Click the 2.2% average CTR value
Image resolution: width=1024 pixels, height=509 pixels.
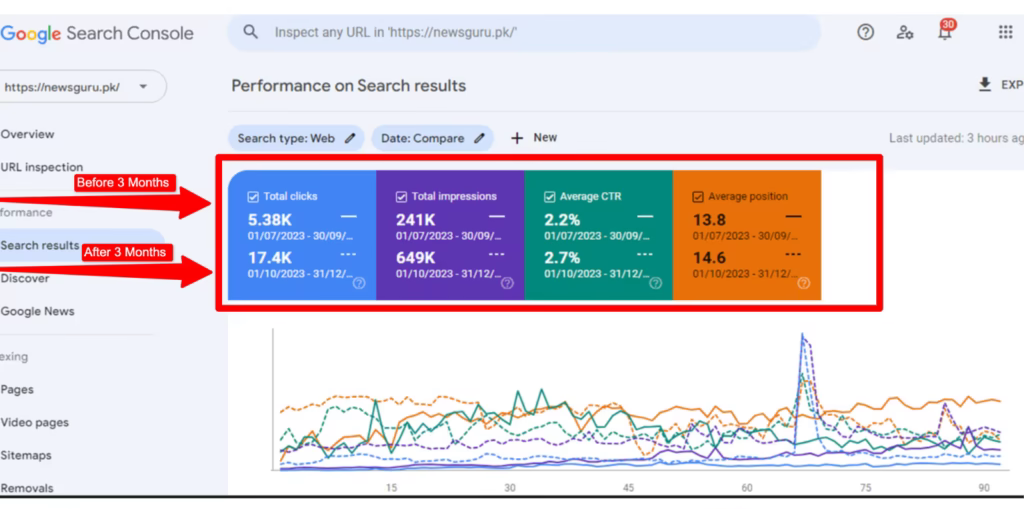562,220
